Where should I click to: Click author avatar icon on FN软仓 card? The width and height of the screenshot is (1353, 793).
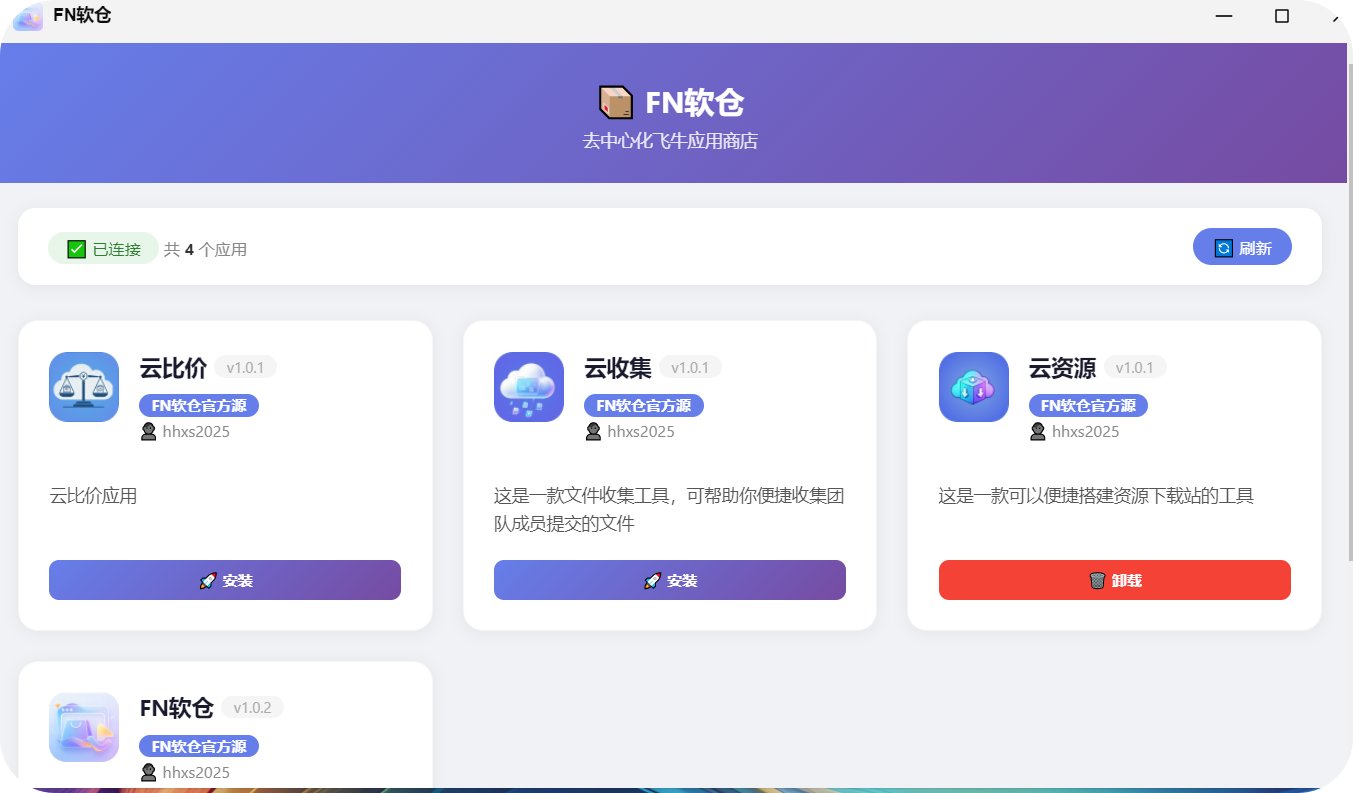(149, 772)
